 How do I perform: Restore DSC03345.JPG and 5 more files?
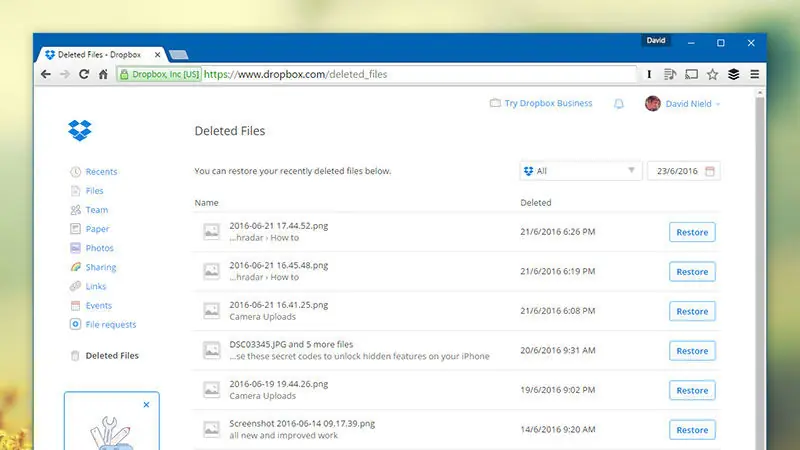click(692, 351)
